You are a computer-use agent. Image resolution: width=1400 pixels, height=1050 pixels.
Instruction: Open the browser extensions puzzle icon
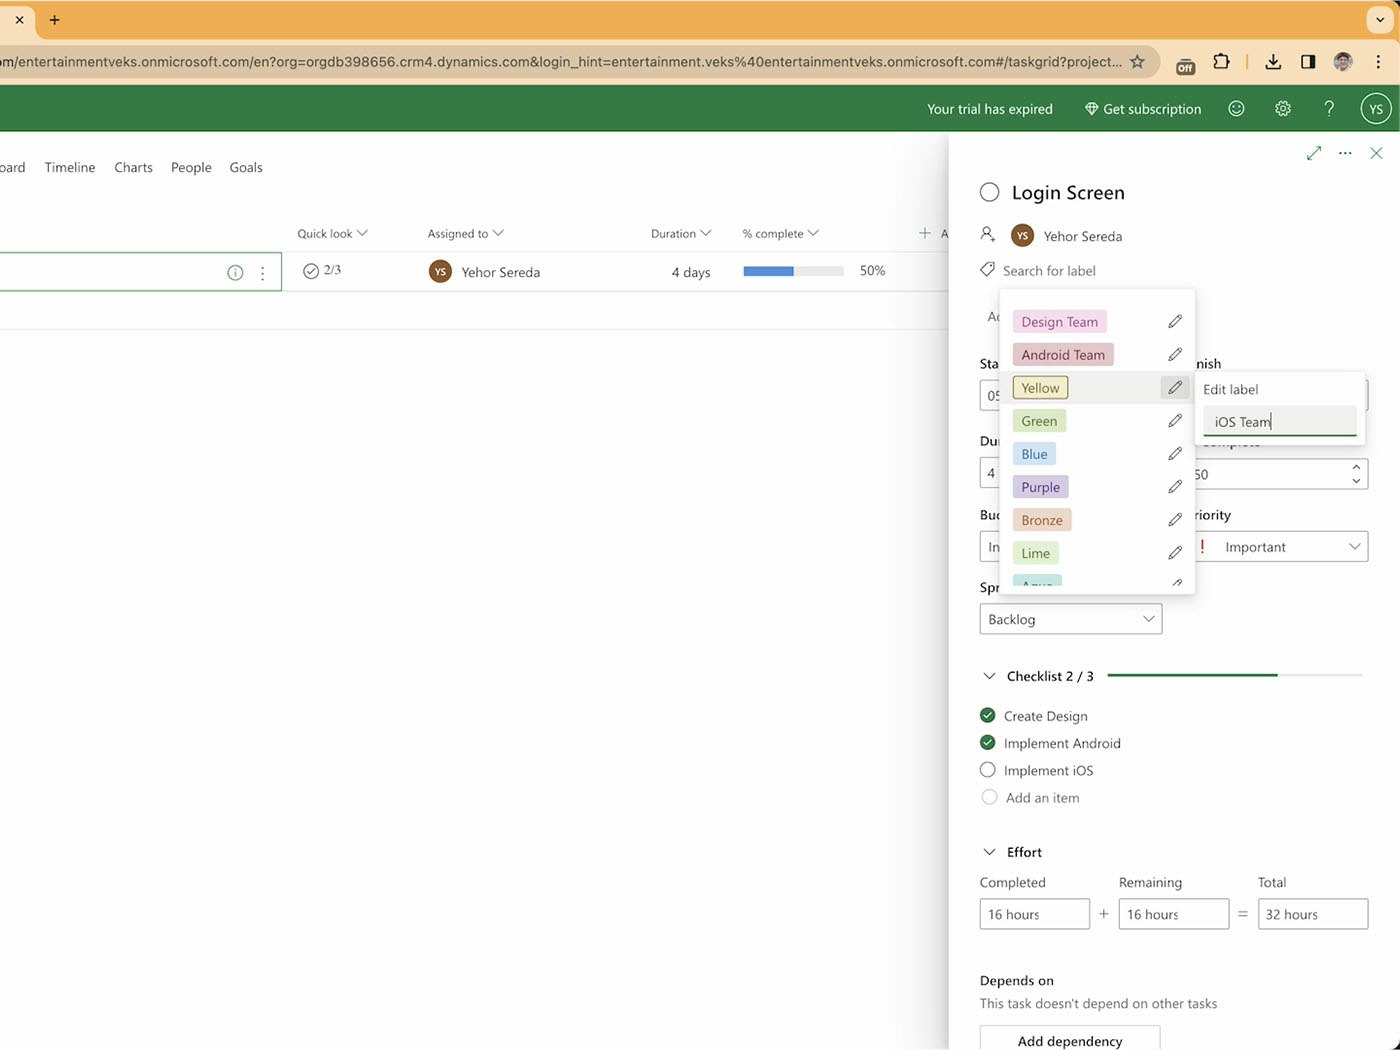click(x=1221, y=62)
